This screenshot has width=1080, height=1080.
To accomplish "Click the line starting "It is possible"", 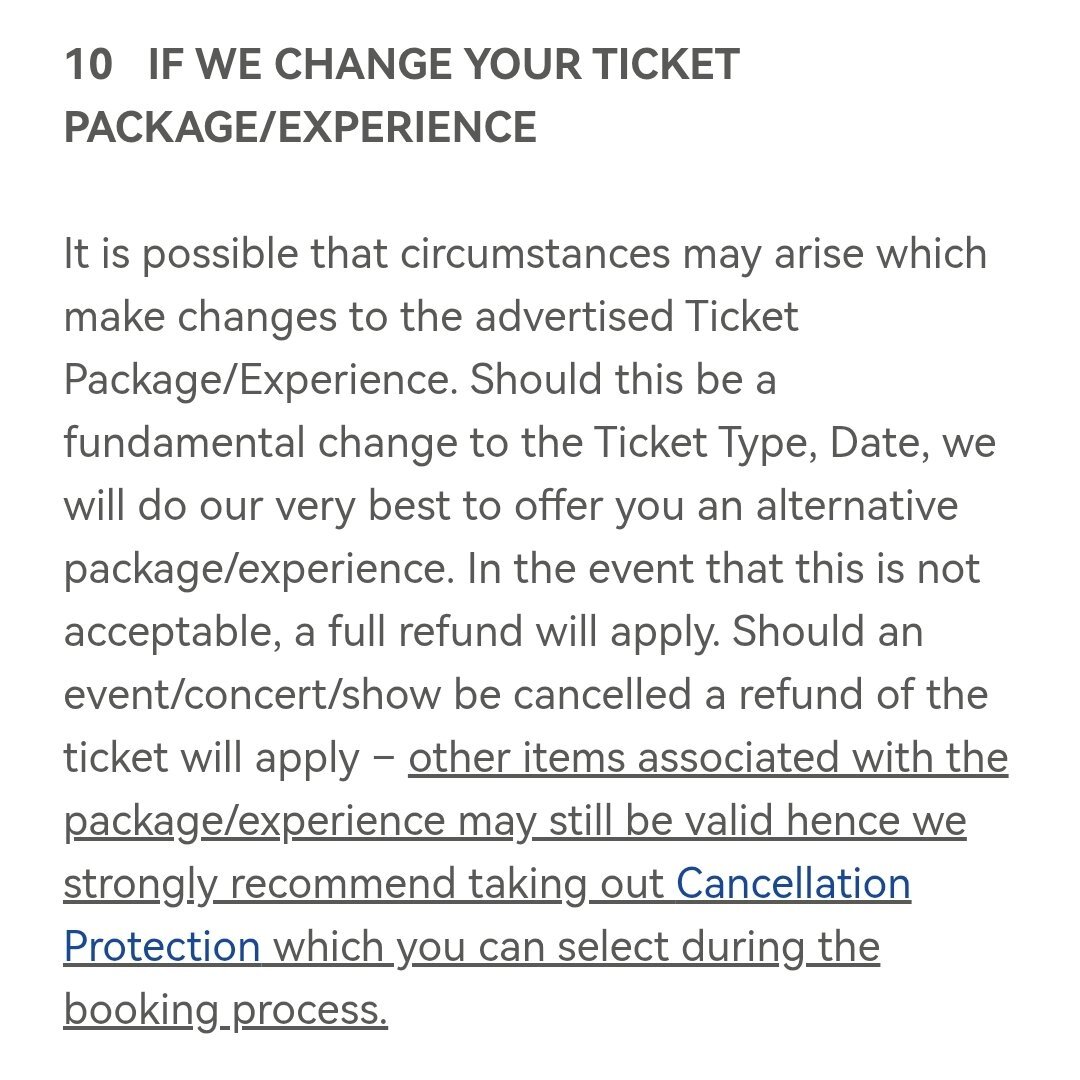I will (525, 255).
